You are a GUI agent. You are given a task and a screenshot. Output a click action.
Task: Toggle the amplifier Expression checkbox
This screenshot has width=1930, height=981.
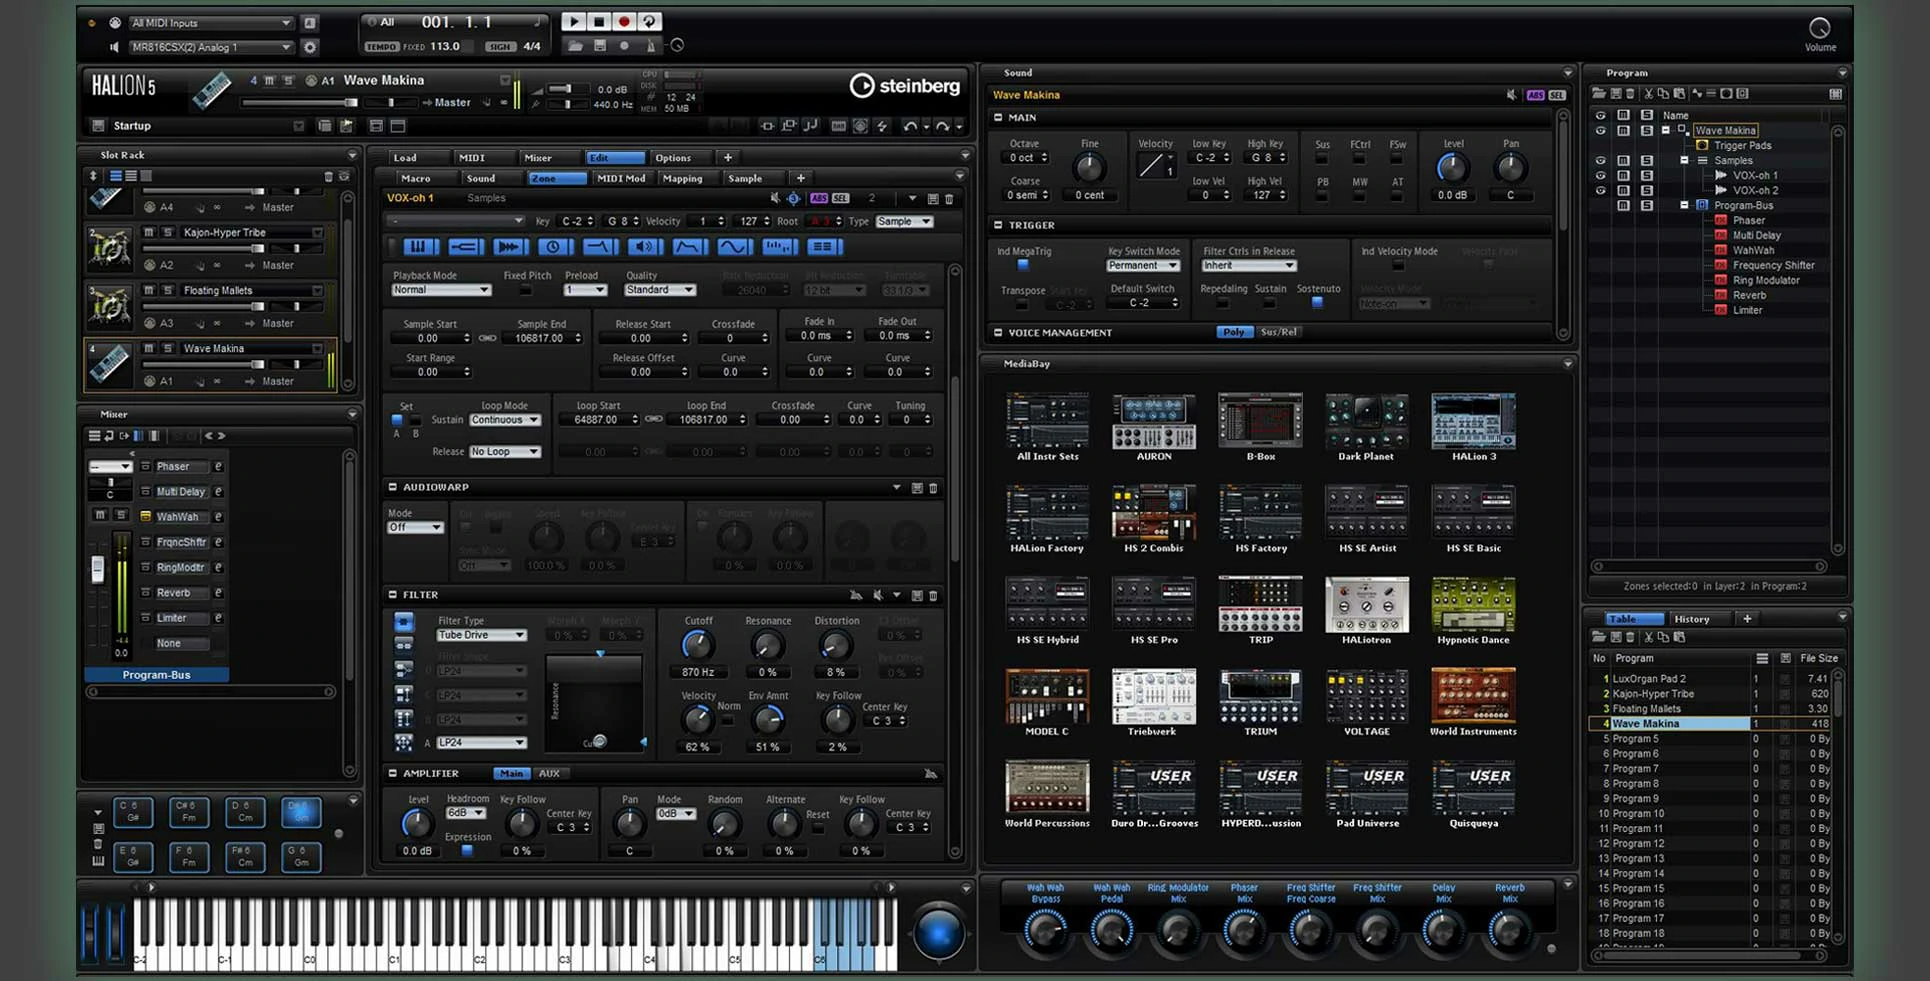click(467, 851)
